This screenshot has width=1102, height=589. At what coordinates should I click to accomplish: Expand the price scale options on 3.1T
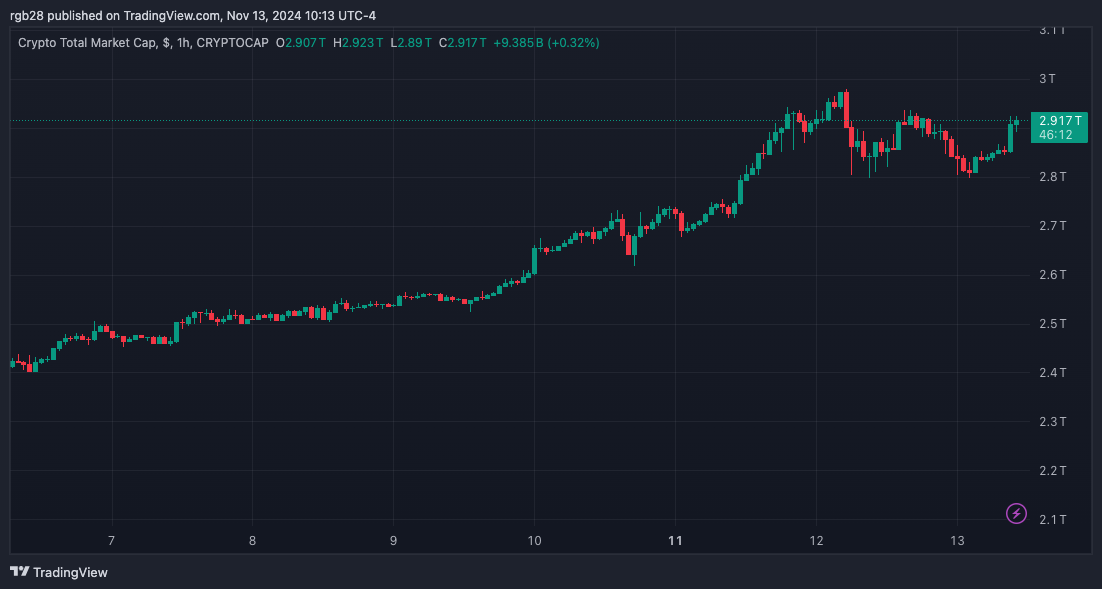point(1052,30)
